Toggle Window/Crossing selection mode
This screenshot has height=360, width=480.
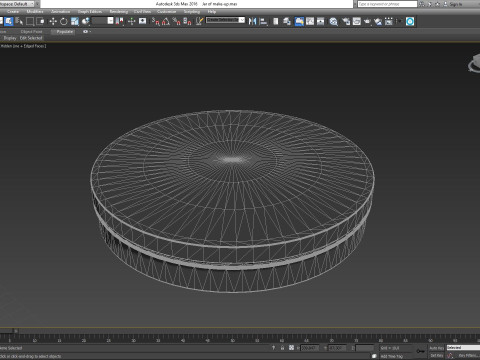[x=40, y=21]
